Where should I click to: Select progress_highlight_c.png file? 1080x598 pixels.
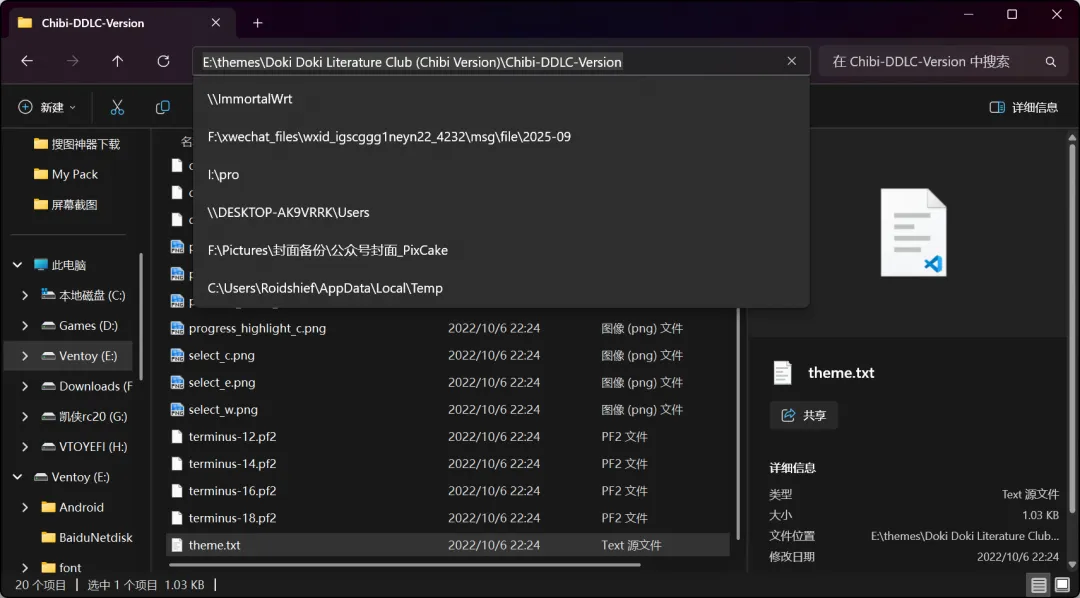(x=448, y=329)
